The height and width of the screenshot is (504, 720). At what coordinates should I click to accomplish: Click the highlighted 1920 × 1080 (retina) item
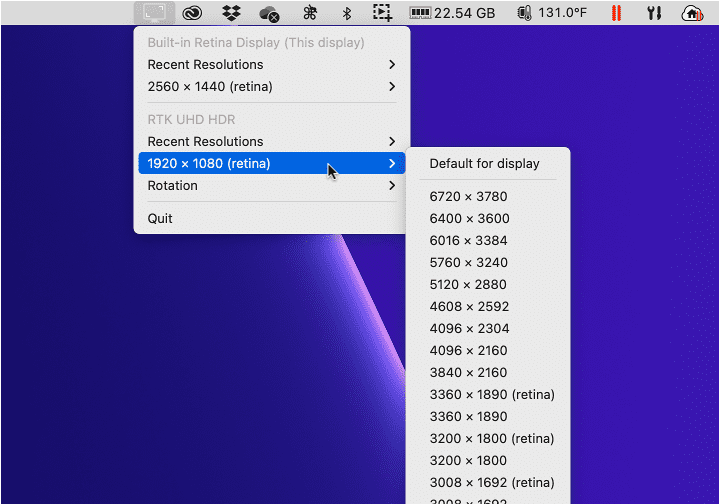pos(271,163)
